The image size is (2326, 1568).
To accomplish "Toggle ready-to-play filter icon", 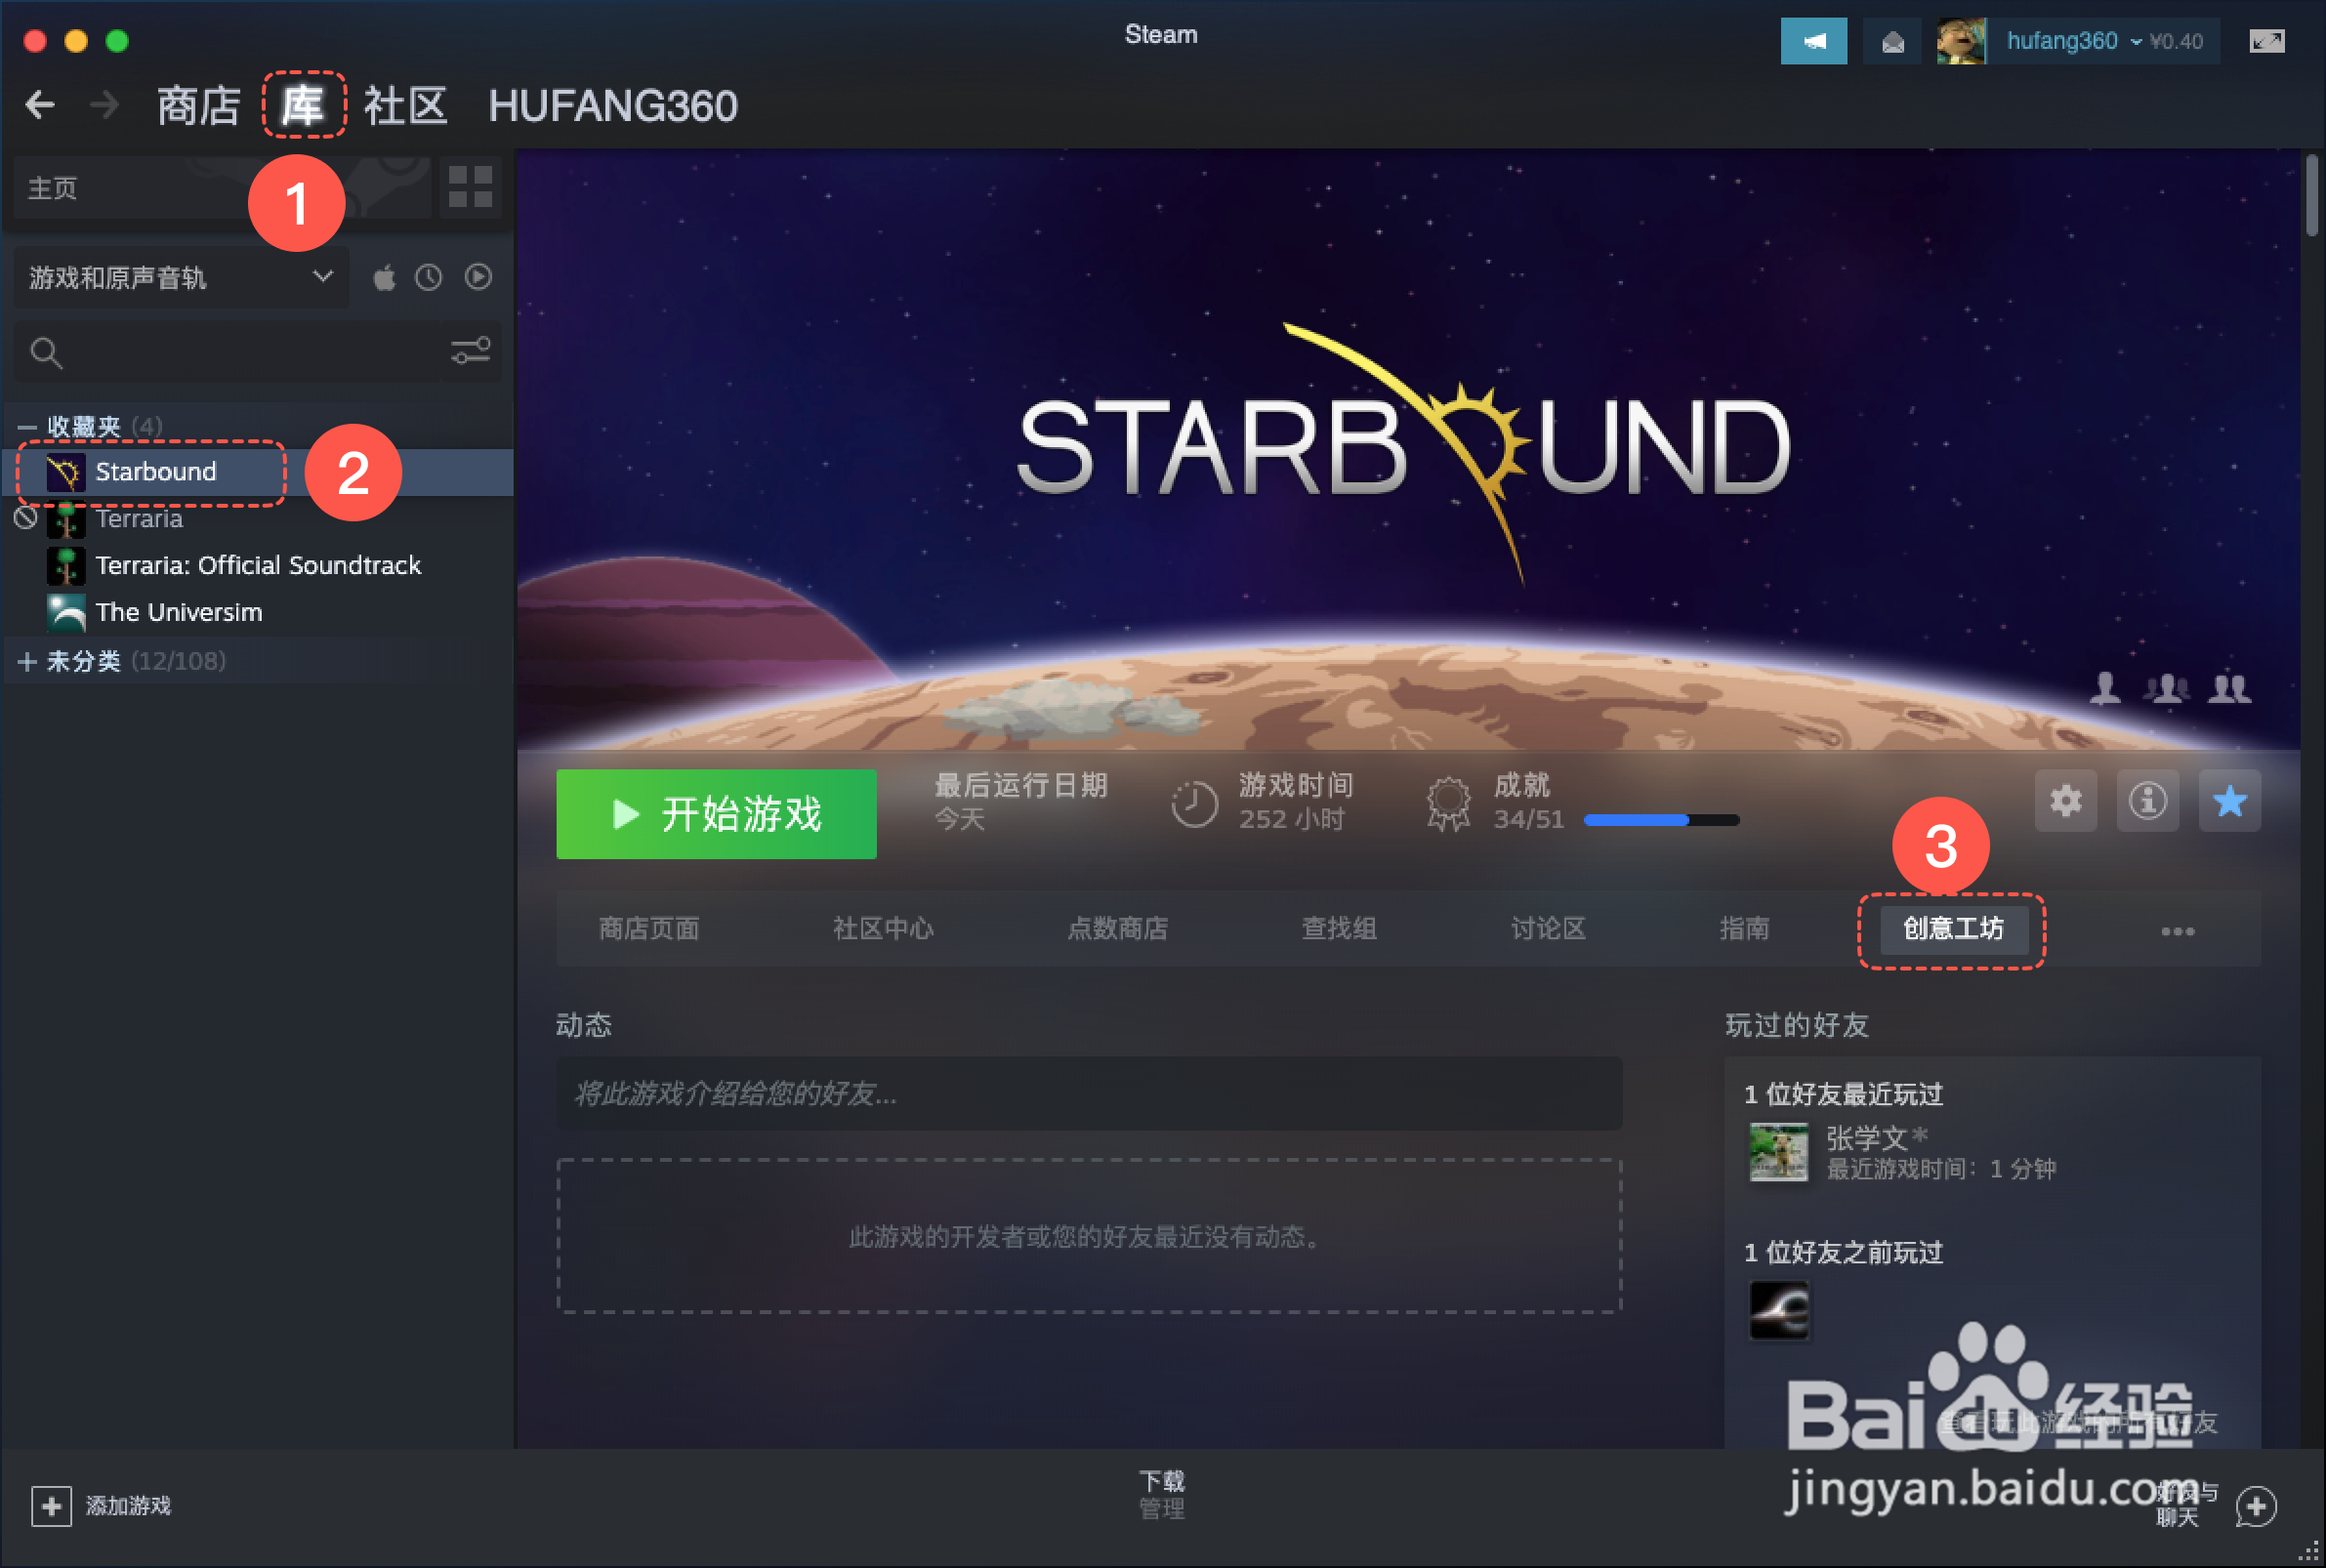I will click(478, 277).
